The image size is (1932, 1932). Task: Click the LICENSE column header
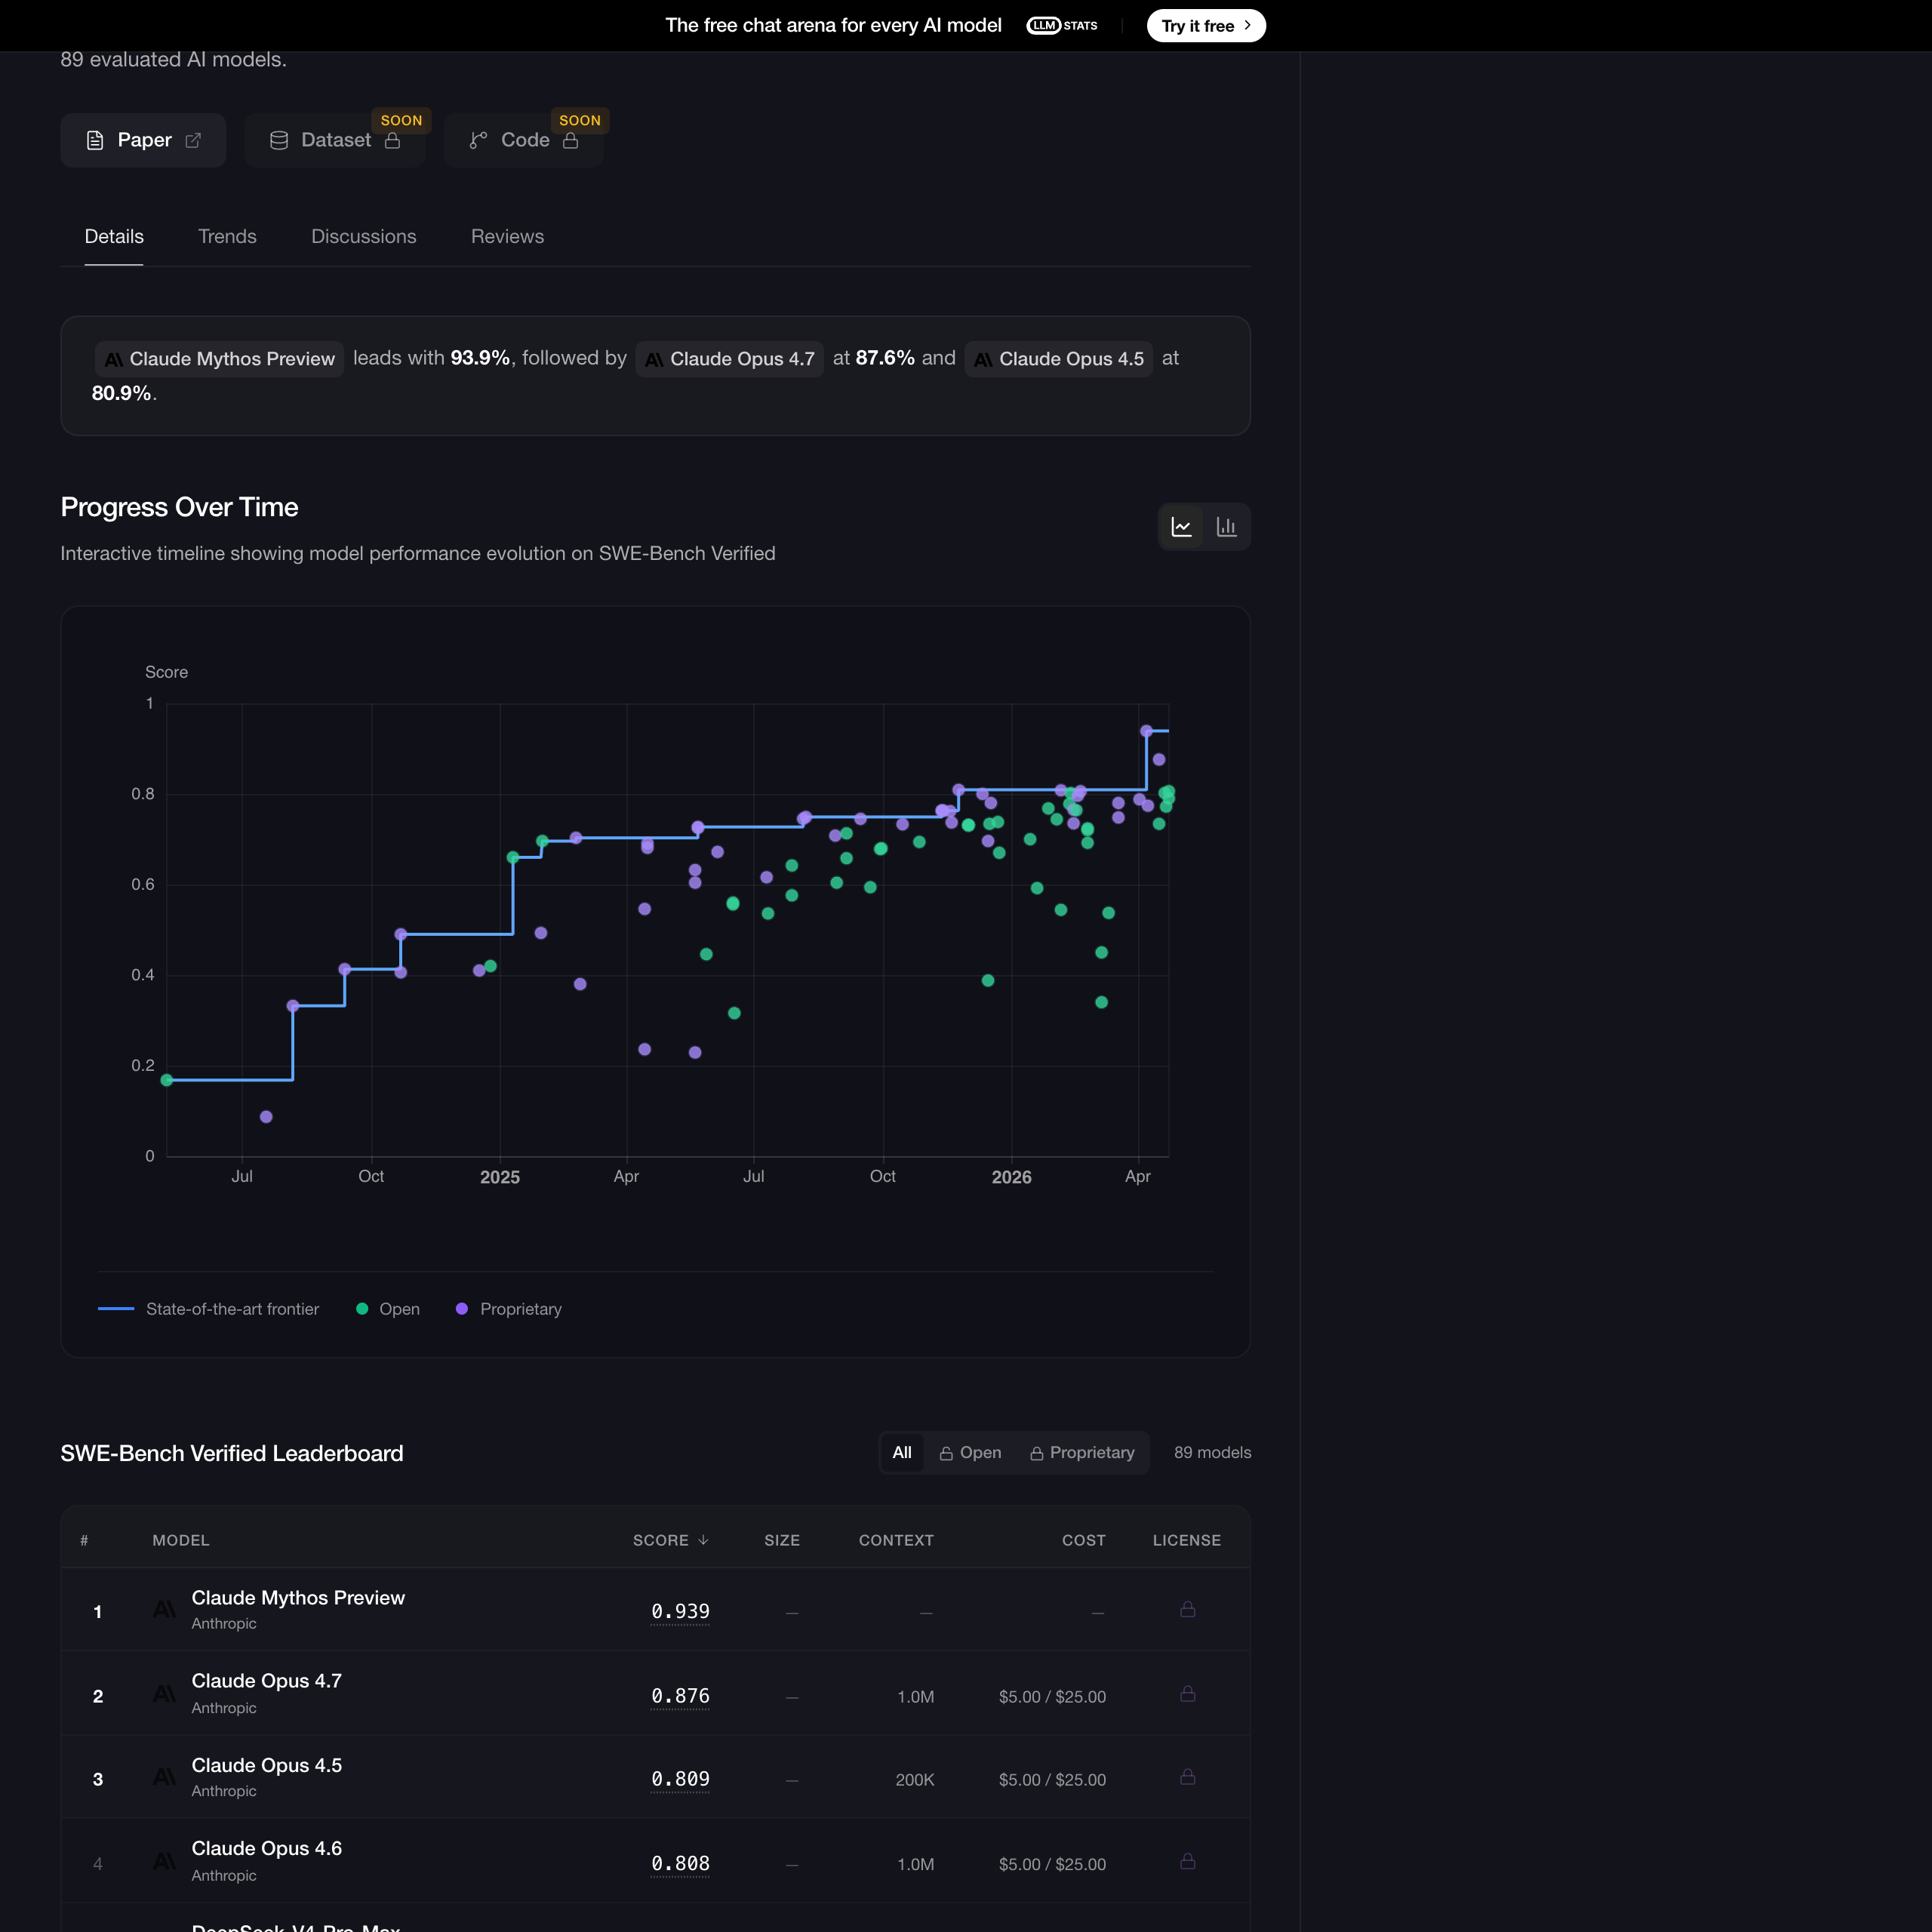(1187, 1540)
